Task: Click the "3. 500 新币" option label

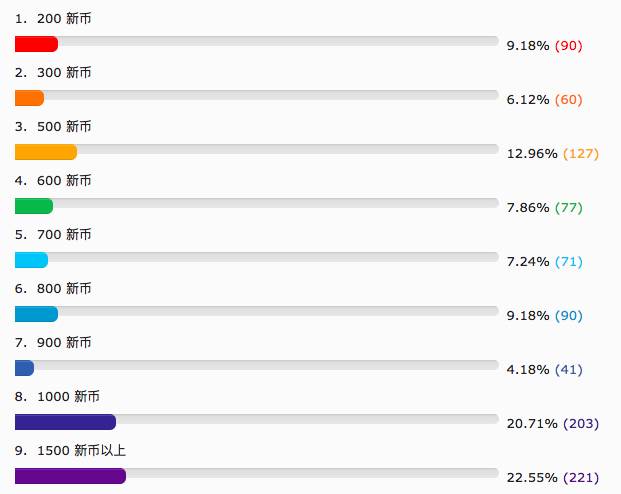Action: [x=53, y=127]
